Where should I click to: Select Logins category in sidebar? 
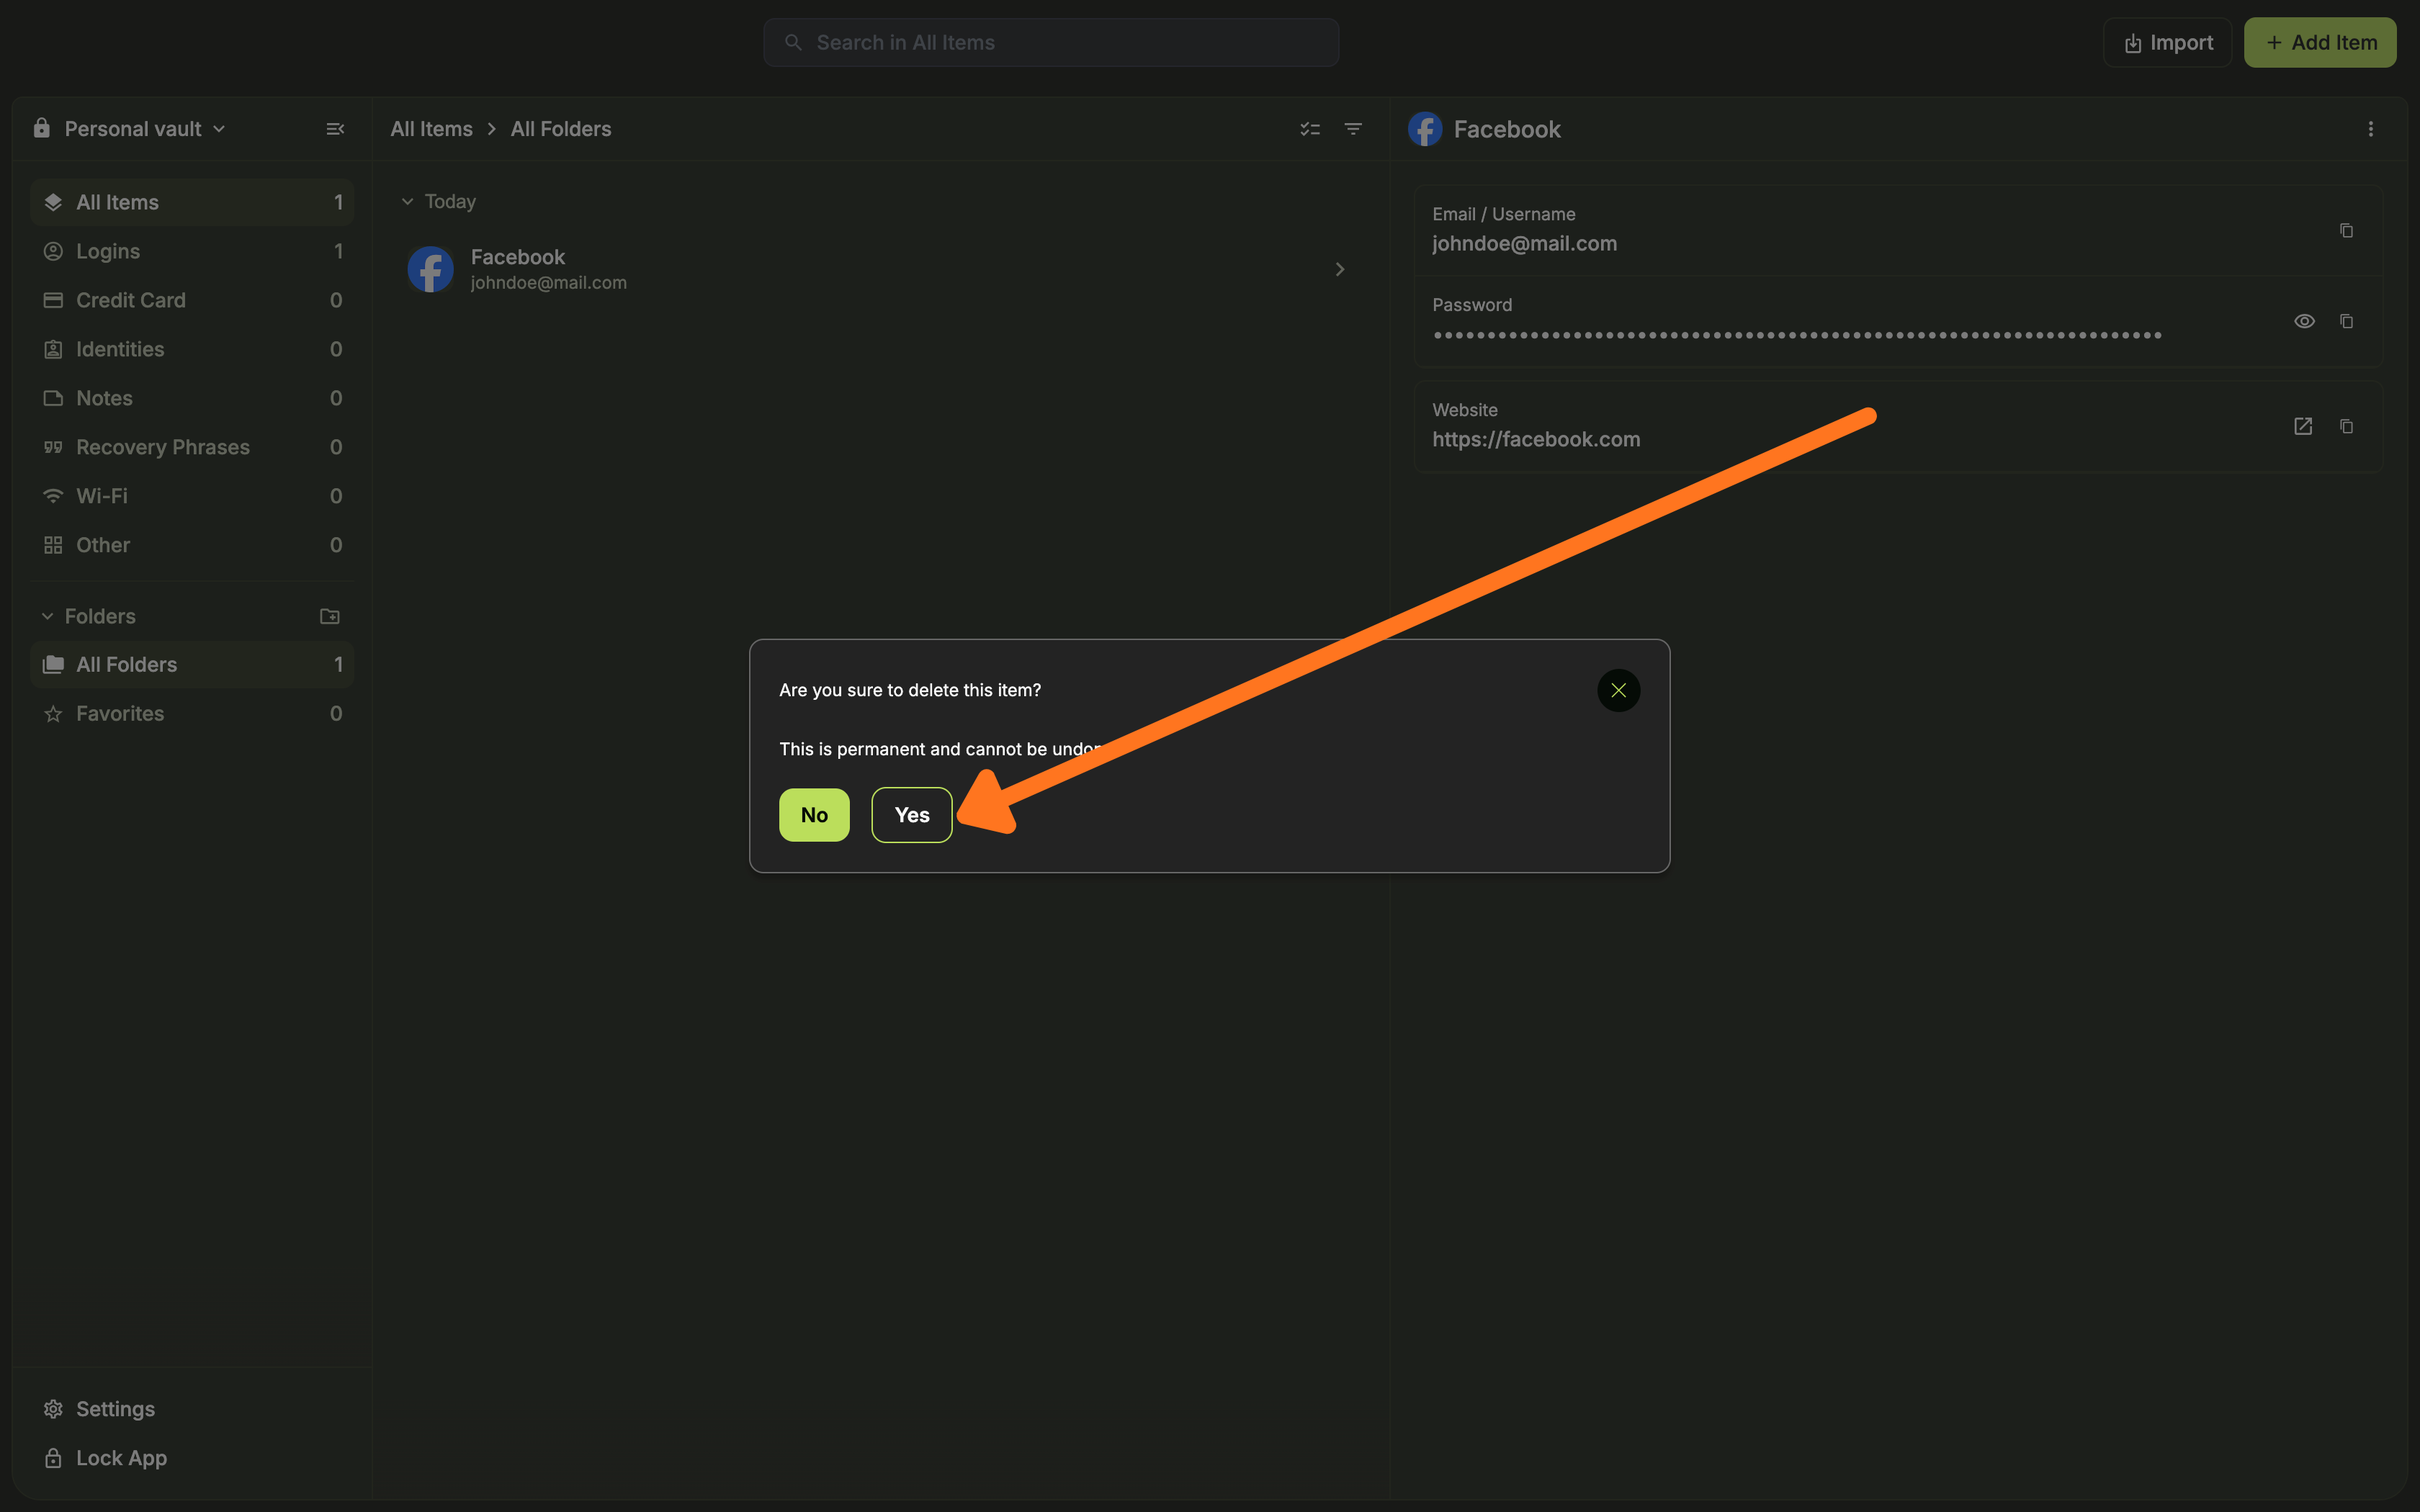pos(108,251)
